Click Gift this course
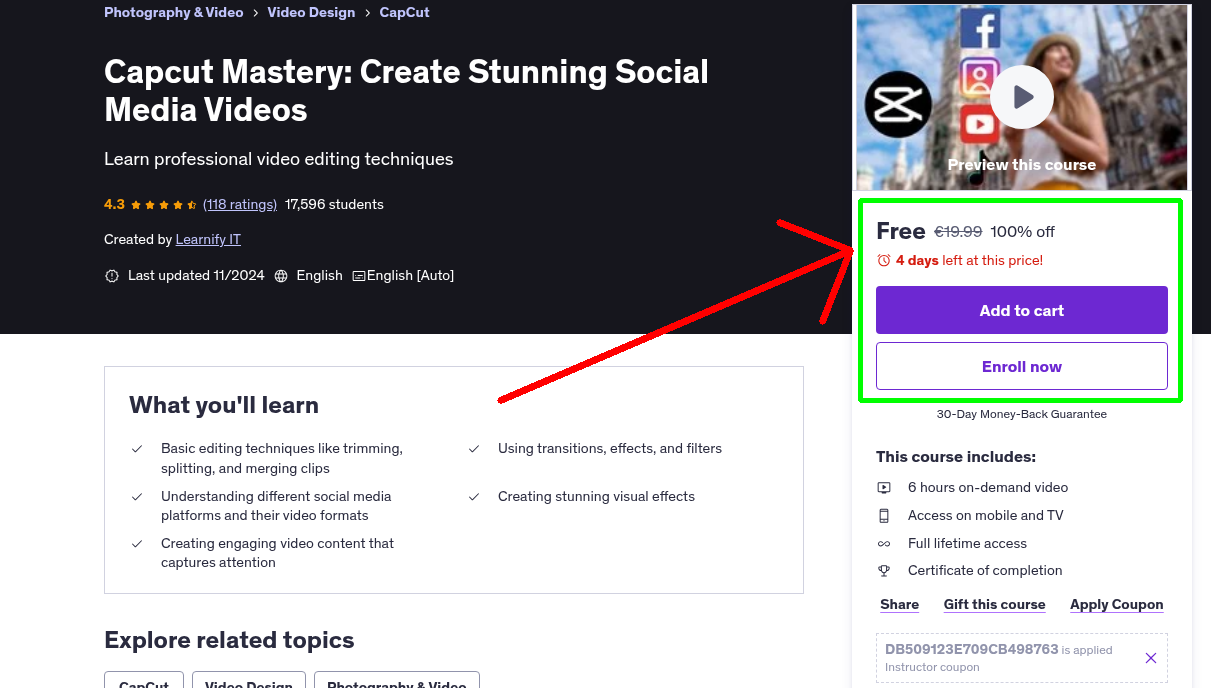Screen dimensions: 1211x688 [x=995, y=605]
